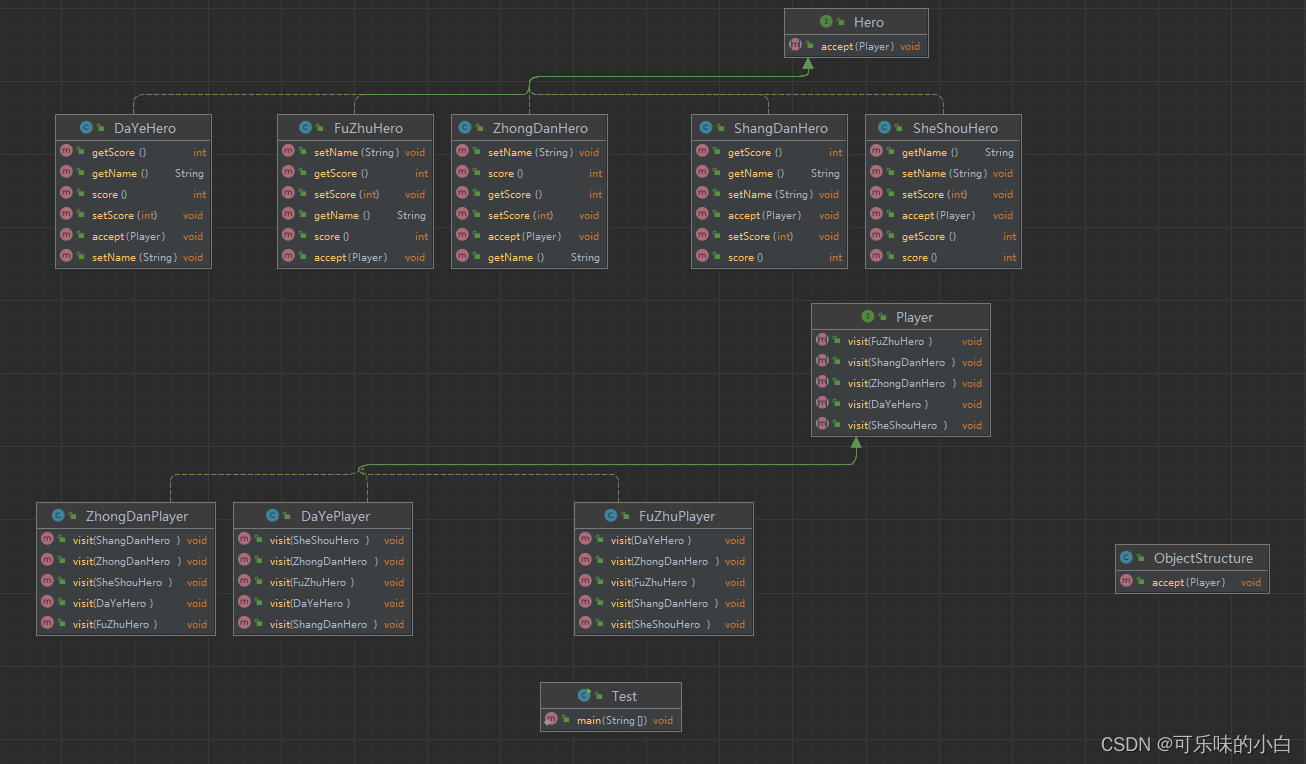Screen dimensions: 1306x764
Task: Select the Player interface node title
Action: [914, 317]
